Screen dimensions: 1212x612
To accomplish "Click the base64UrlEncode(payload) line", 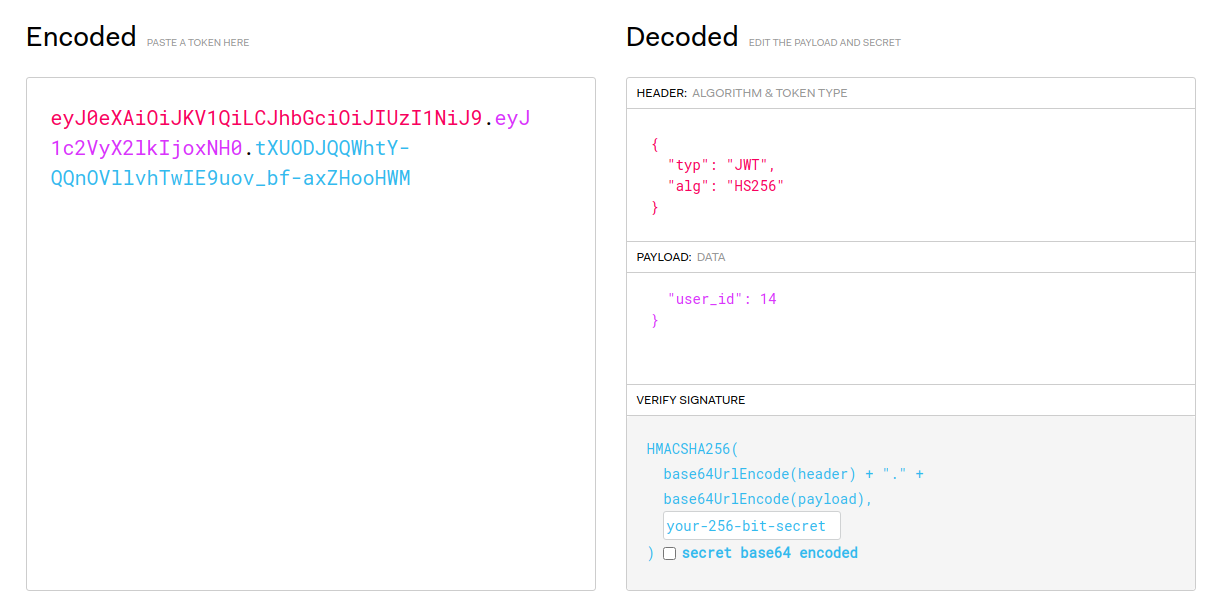I will click(768, 499).
